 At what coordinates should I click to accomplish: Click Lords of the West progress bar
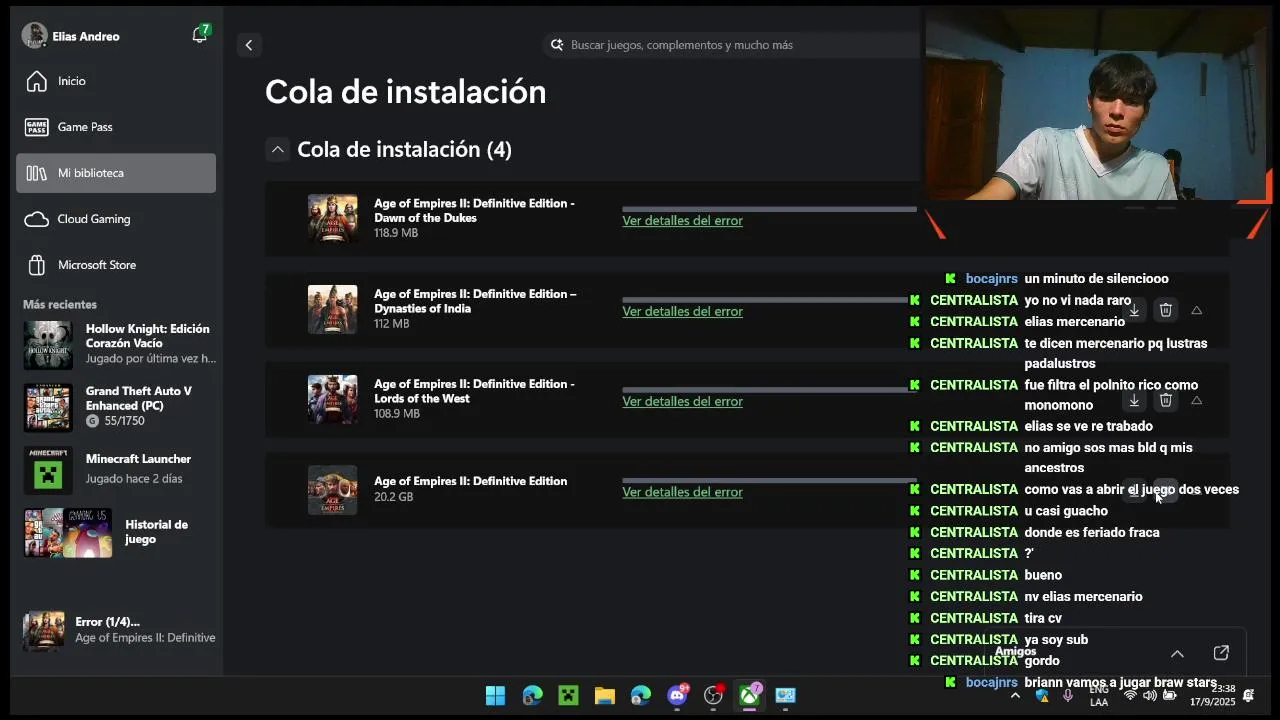point(769,390)
